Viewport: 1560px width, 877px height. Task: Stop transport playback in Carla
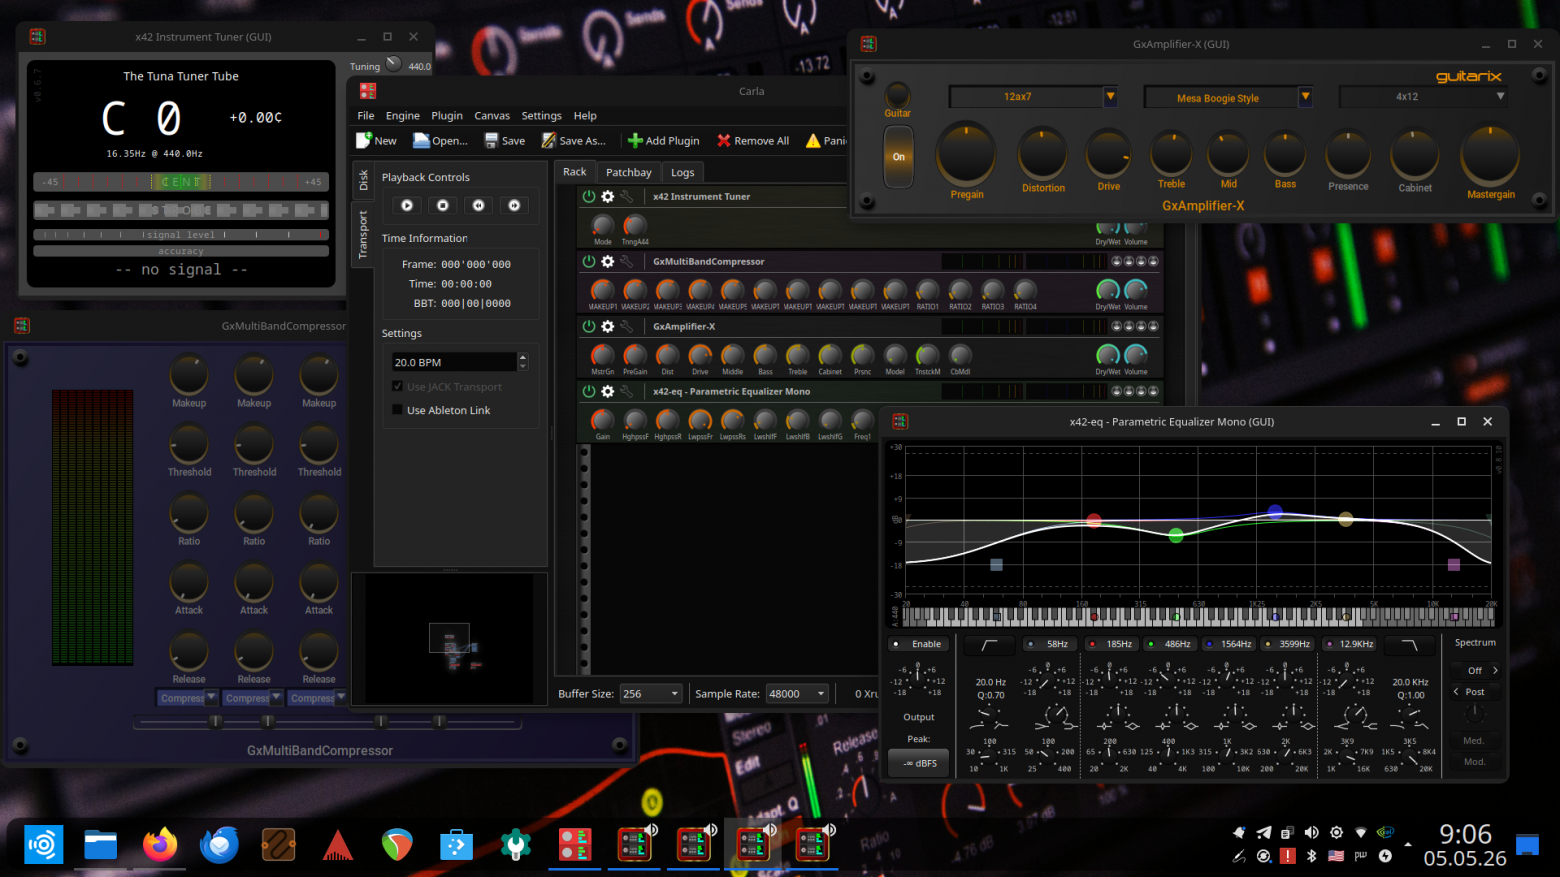[443, 205]
